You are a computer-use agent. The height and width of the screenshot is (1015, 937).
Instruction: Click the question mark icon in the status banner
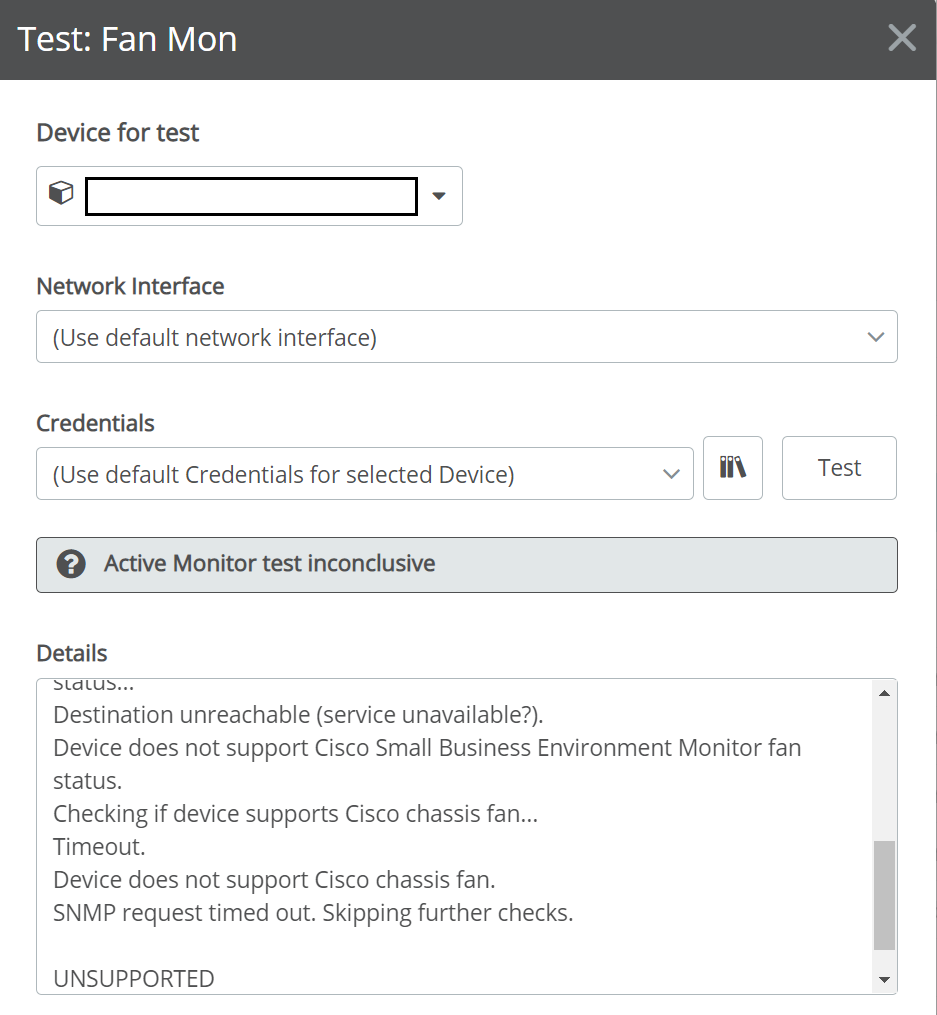(x=70, y=564)
